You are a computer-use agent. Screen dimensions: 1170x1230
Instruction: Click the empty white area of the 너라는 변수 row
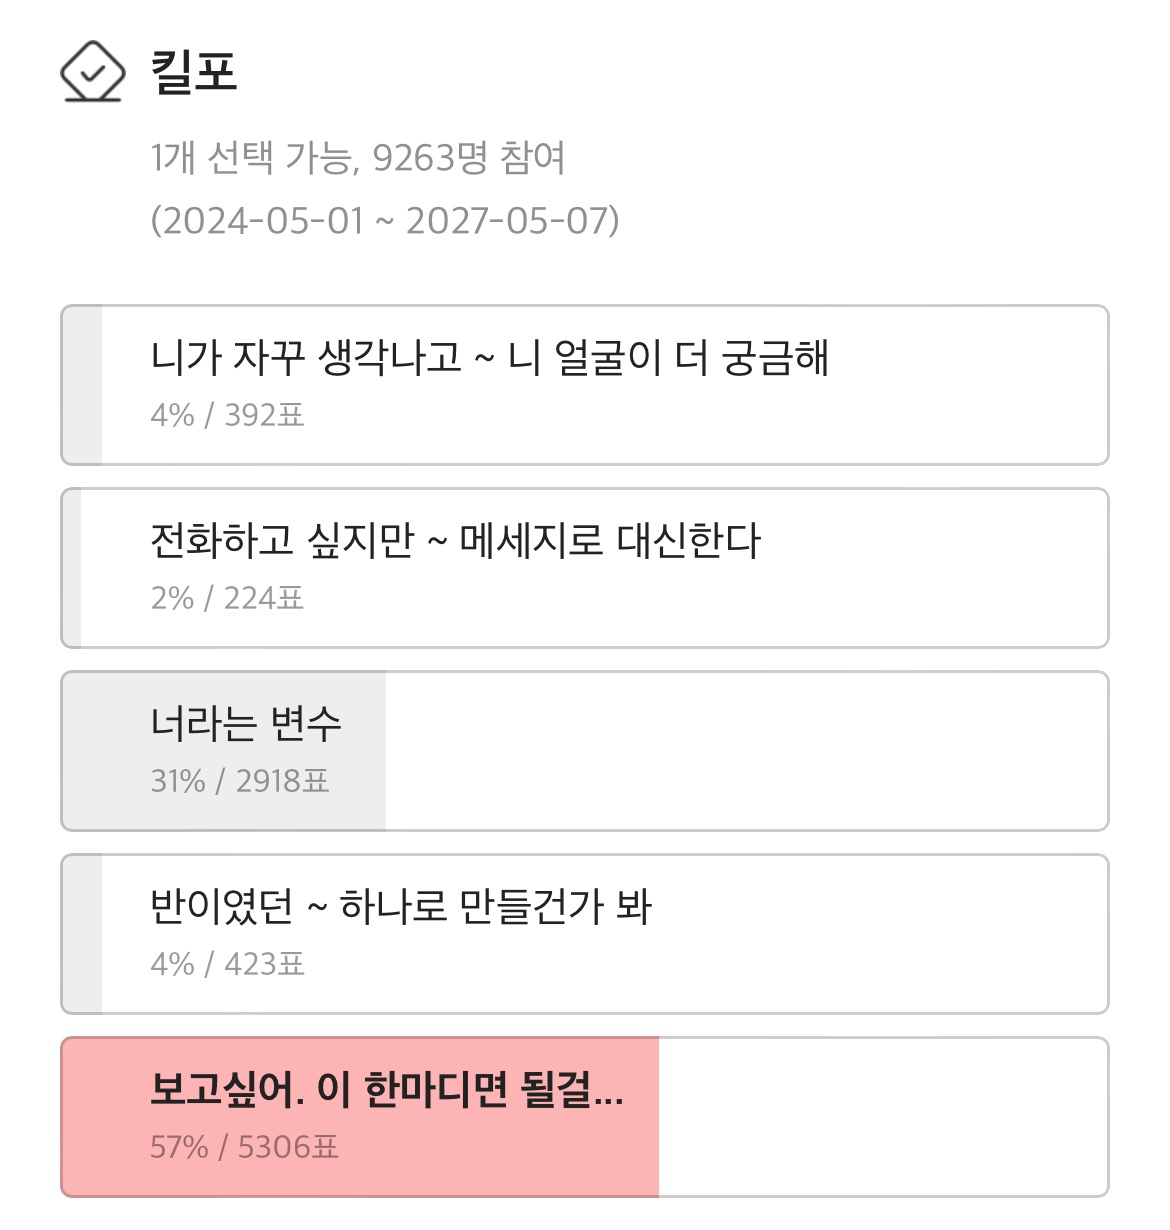coord(746,751)
